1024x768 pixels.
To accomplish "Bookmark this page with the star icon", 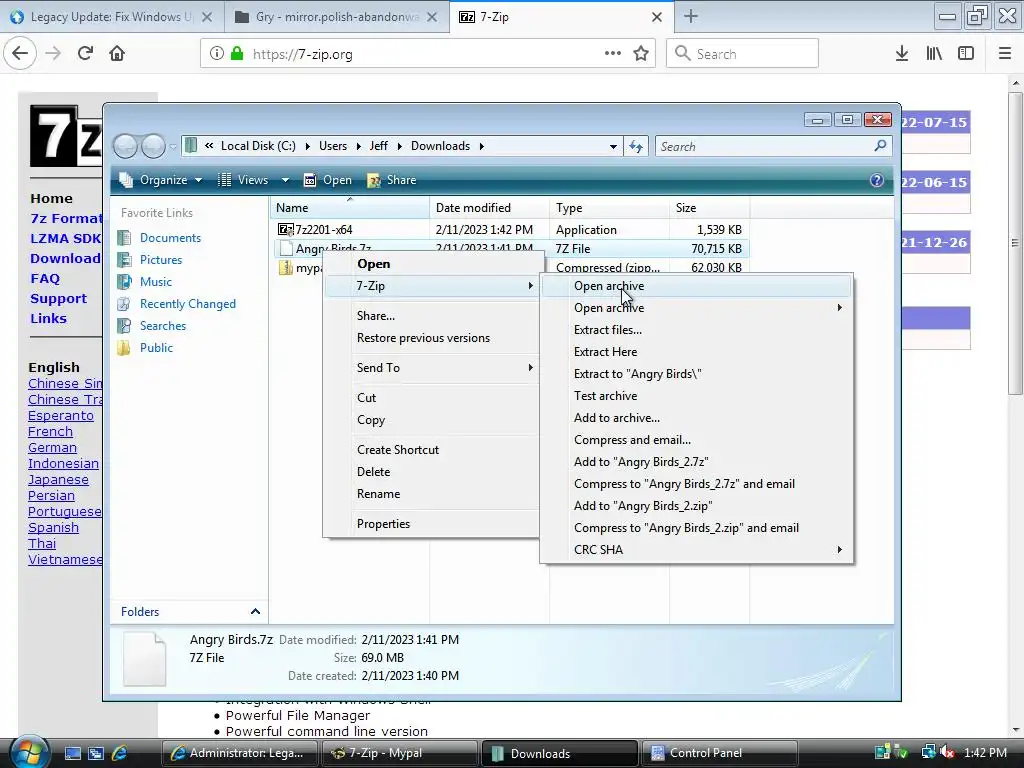I will [x=641, y=54].
